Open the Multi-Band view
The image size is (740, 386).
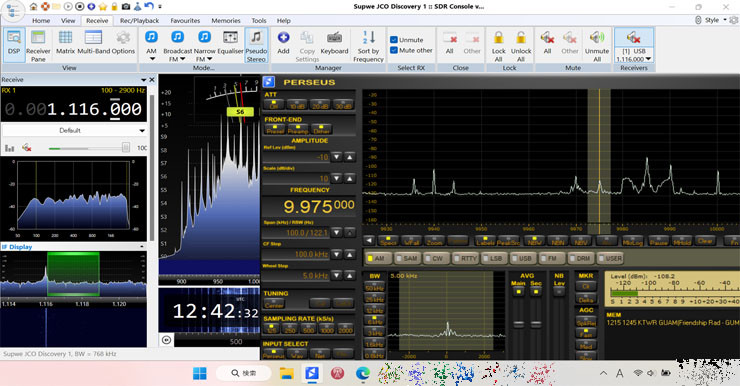[93, 42]
